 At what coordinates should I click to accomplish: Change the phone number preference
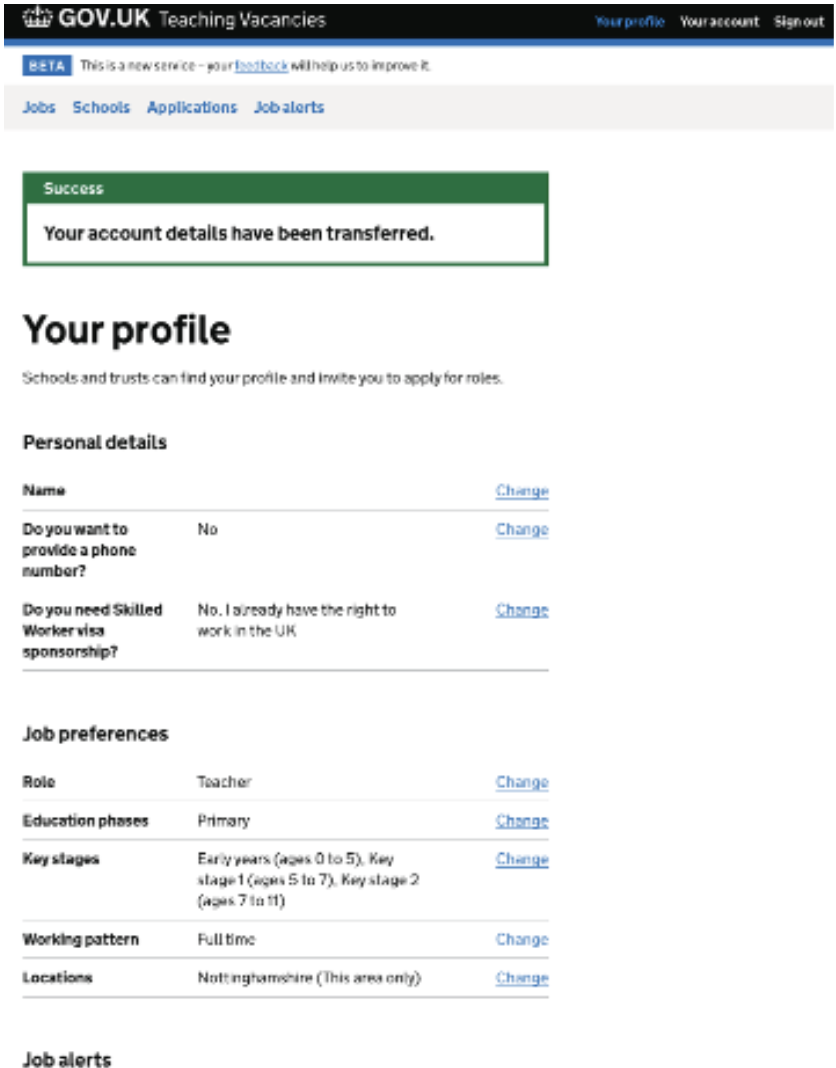[x=521, y=530]
